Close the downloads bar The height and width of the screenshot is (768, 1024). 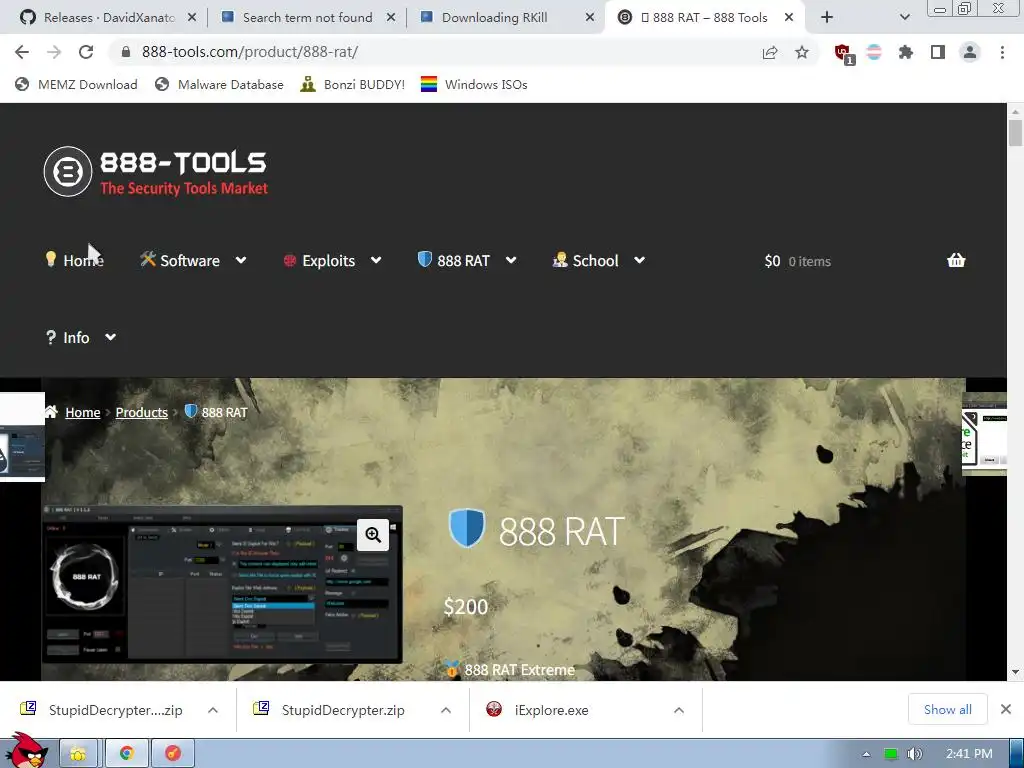pos(1006,709)
